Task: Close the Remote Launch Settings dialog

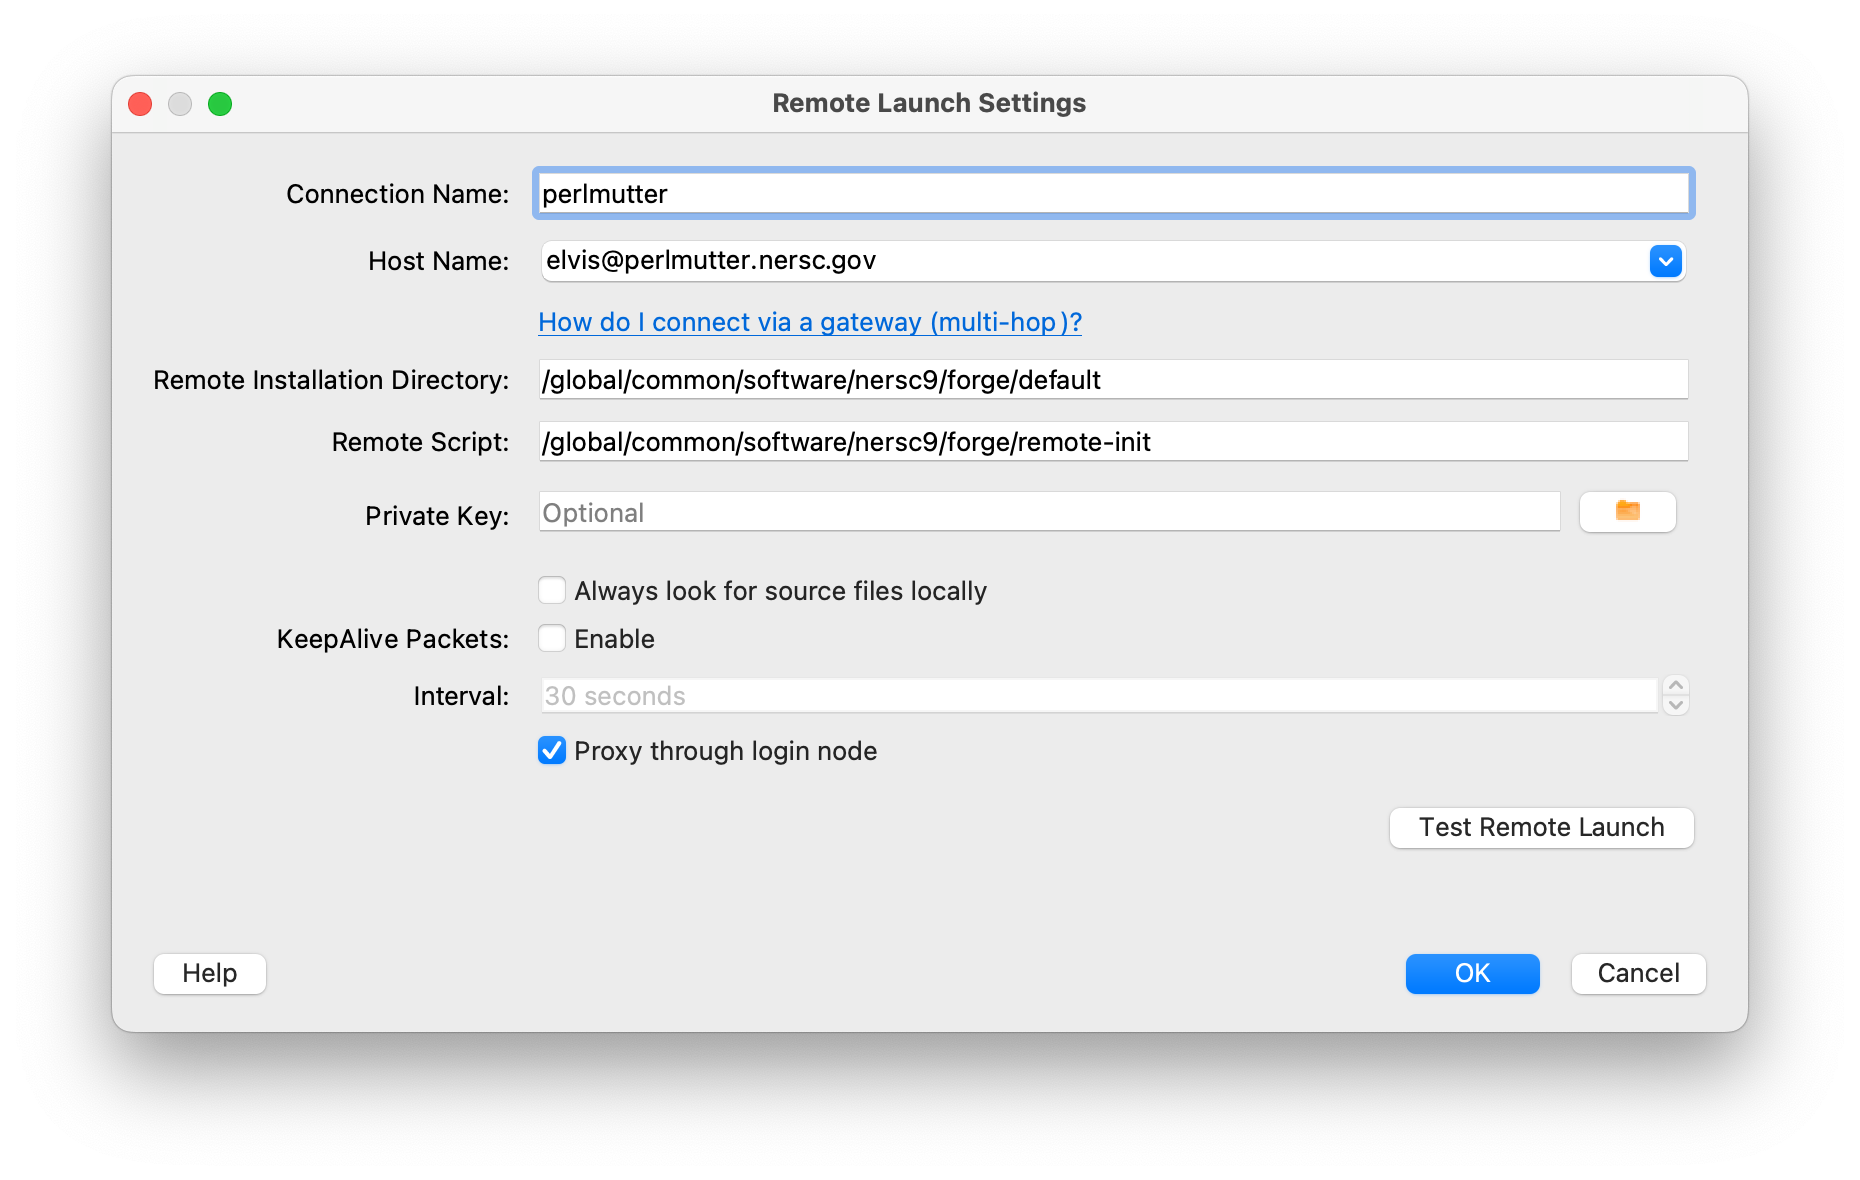Action: [140, 103]
